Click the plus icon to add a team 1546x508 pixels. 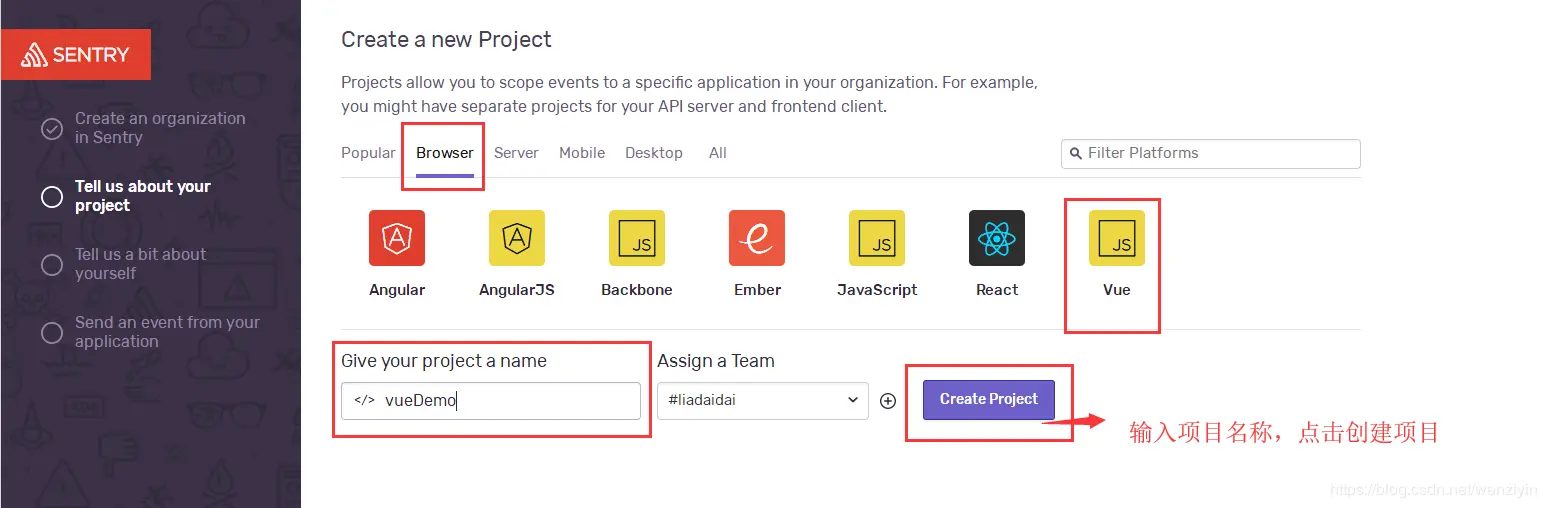tap(888, 401)
